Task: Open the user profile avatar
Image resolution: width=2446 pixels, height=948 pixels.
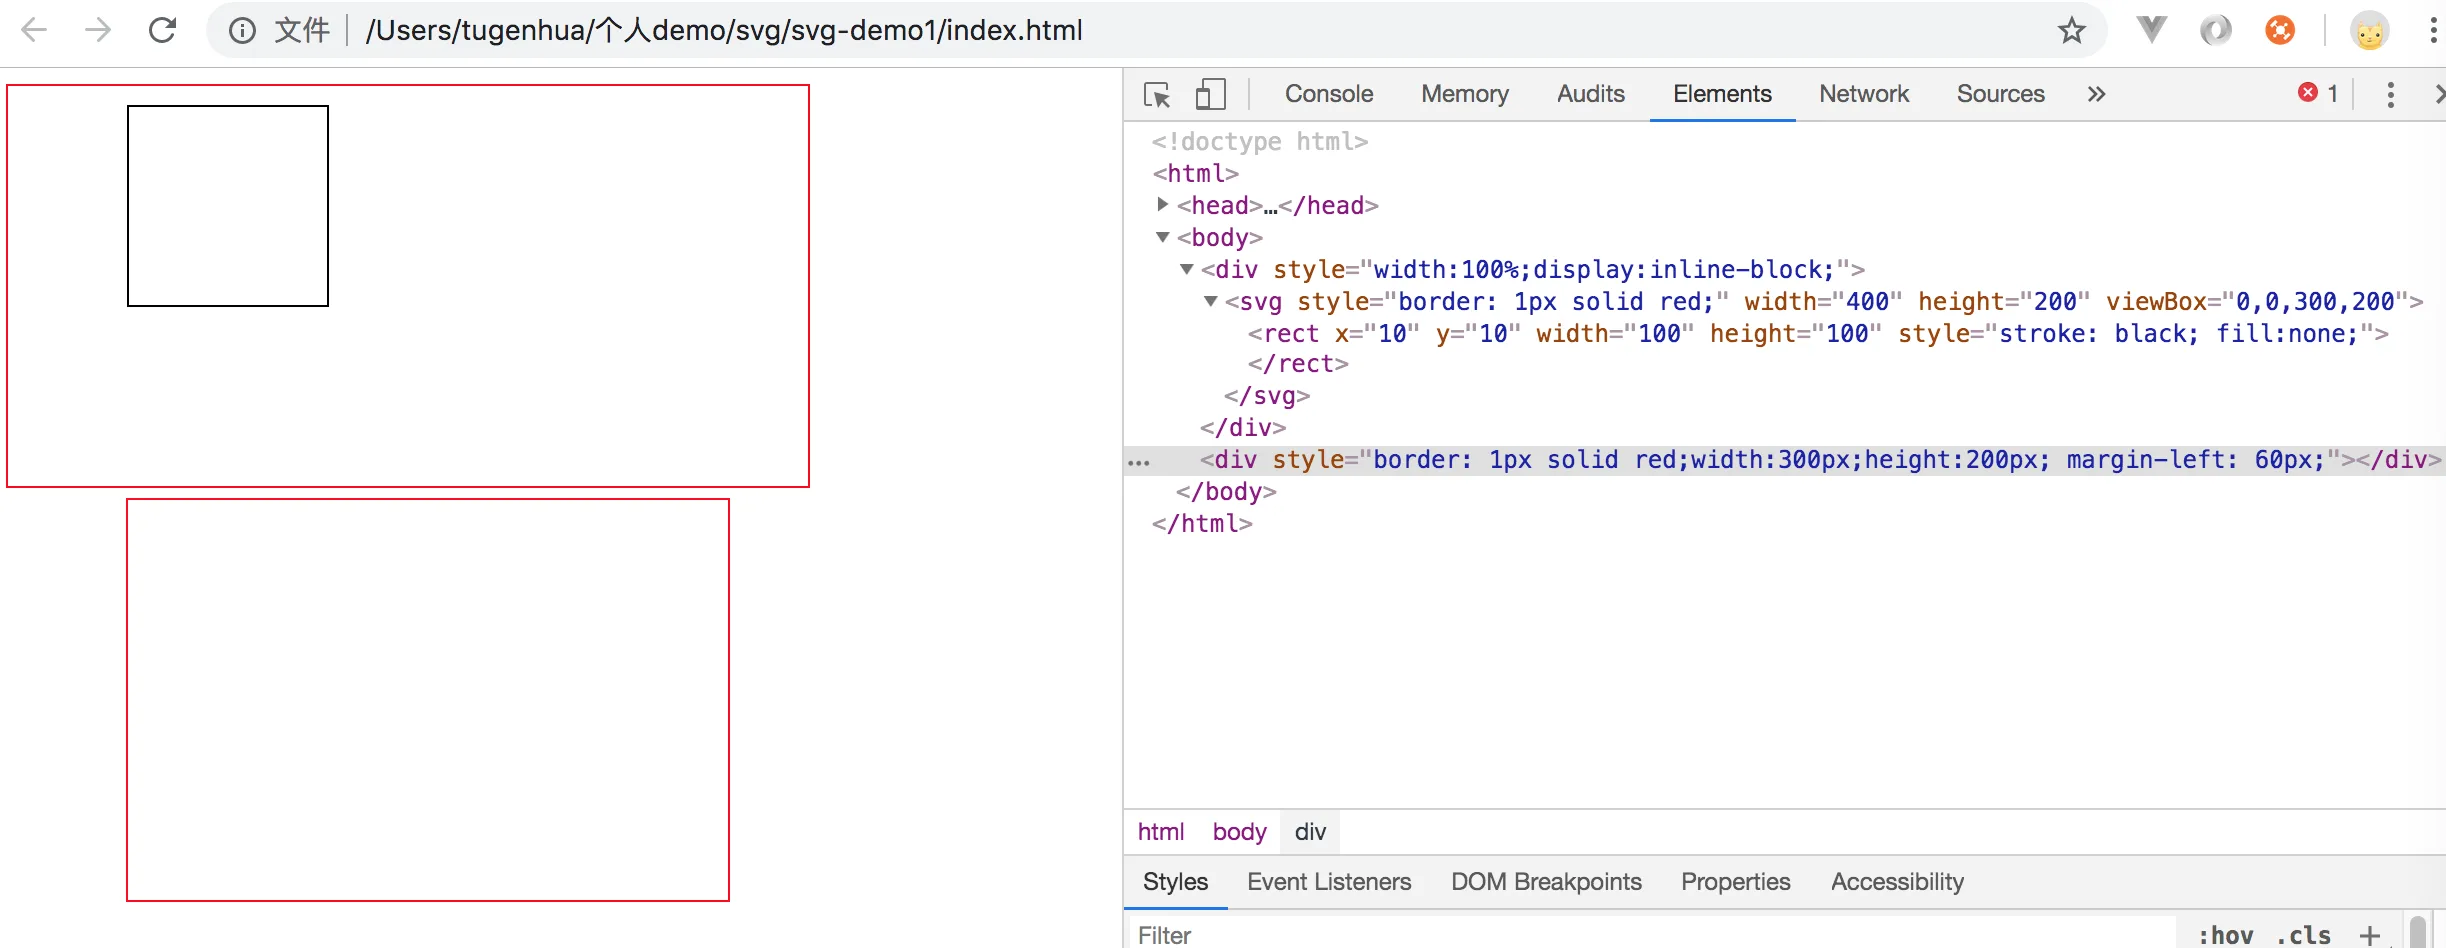Action: point(2369,31)
